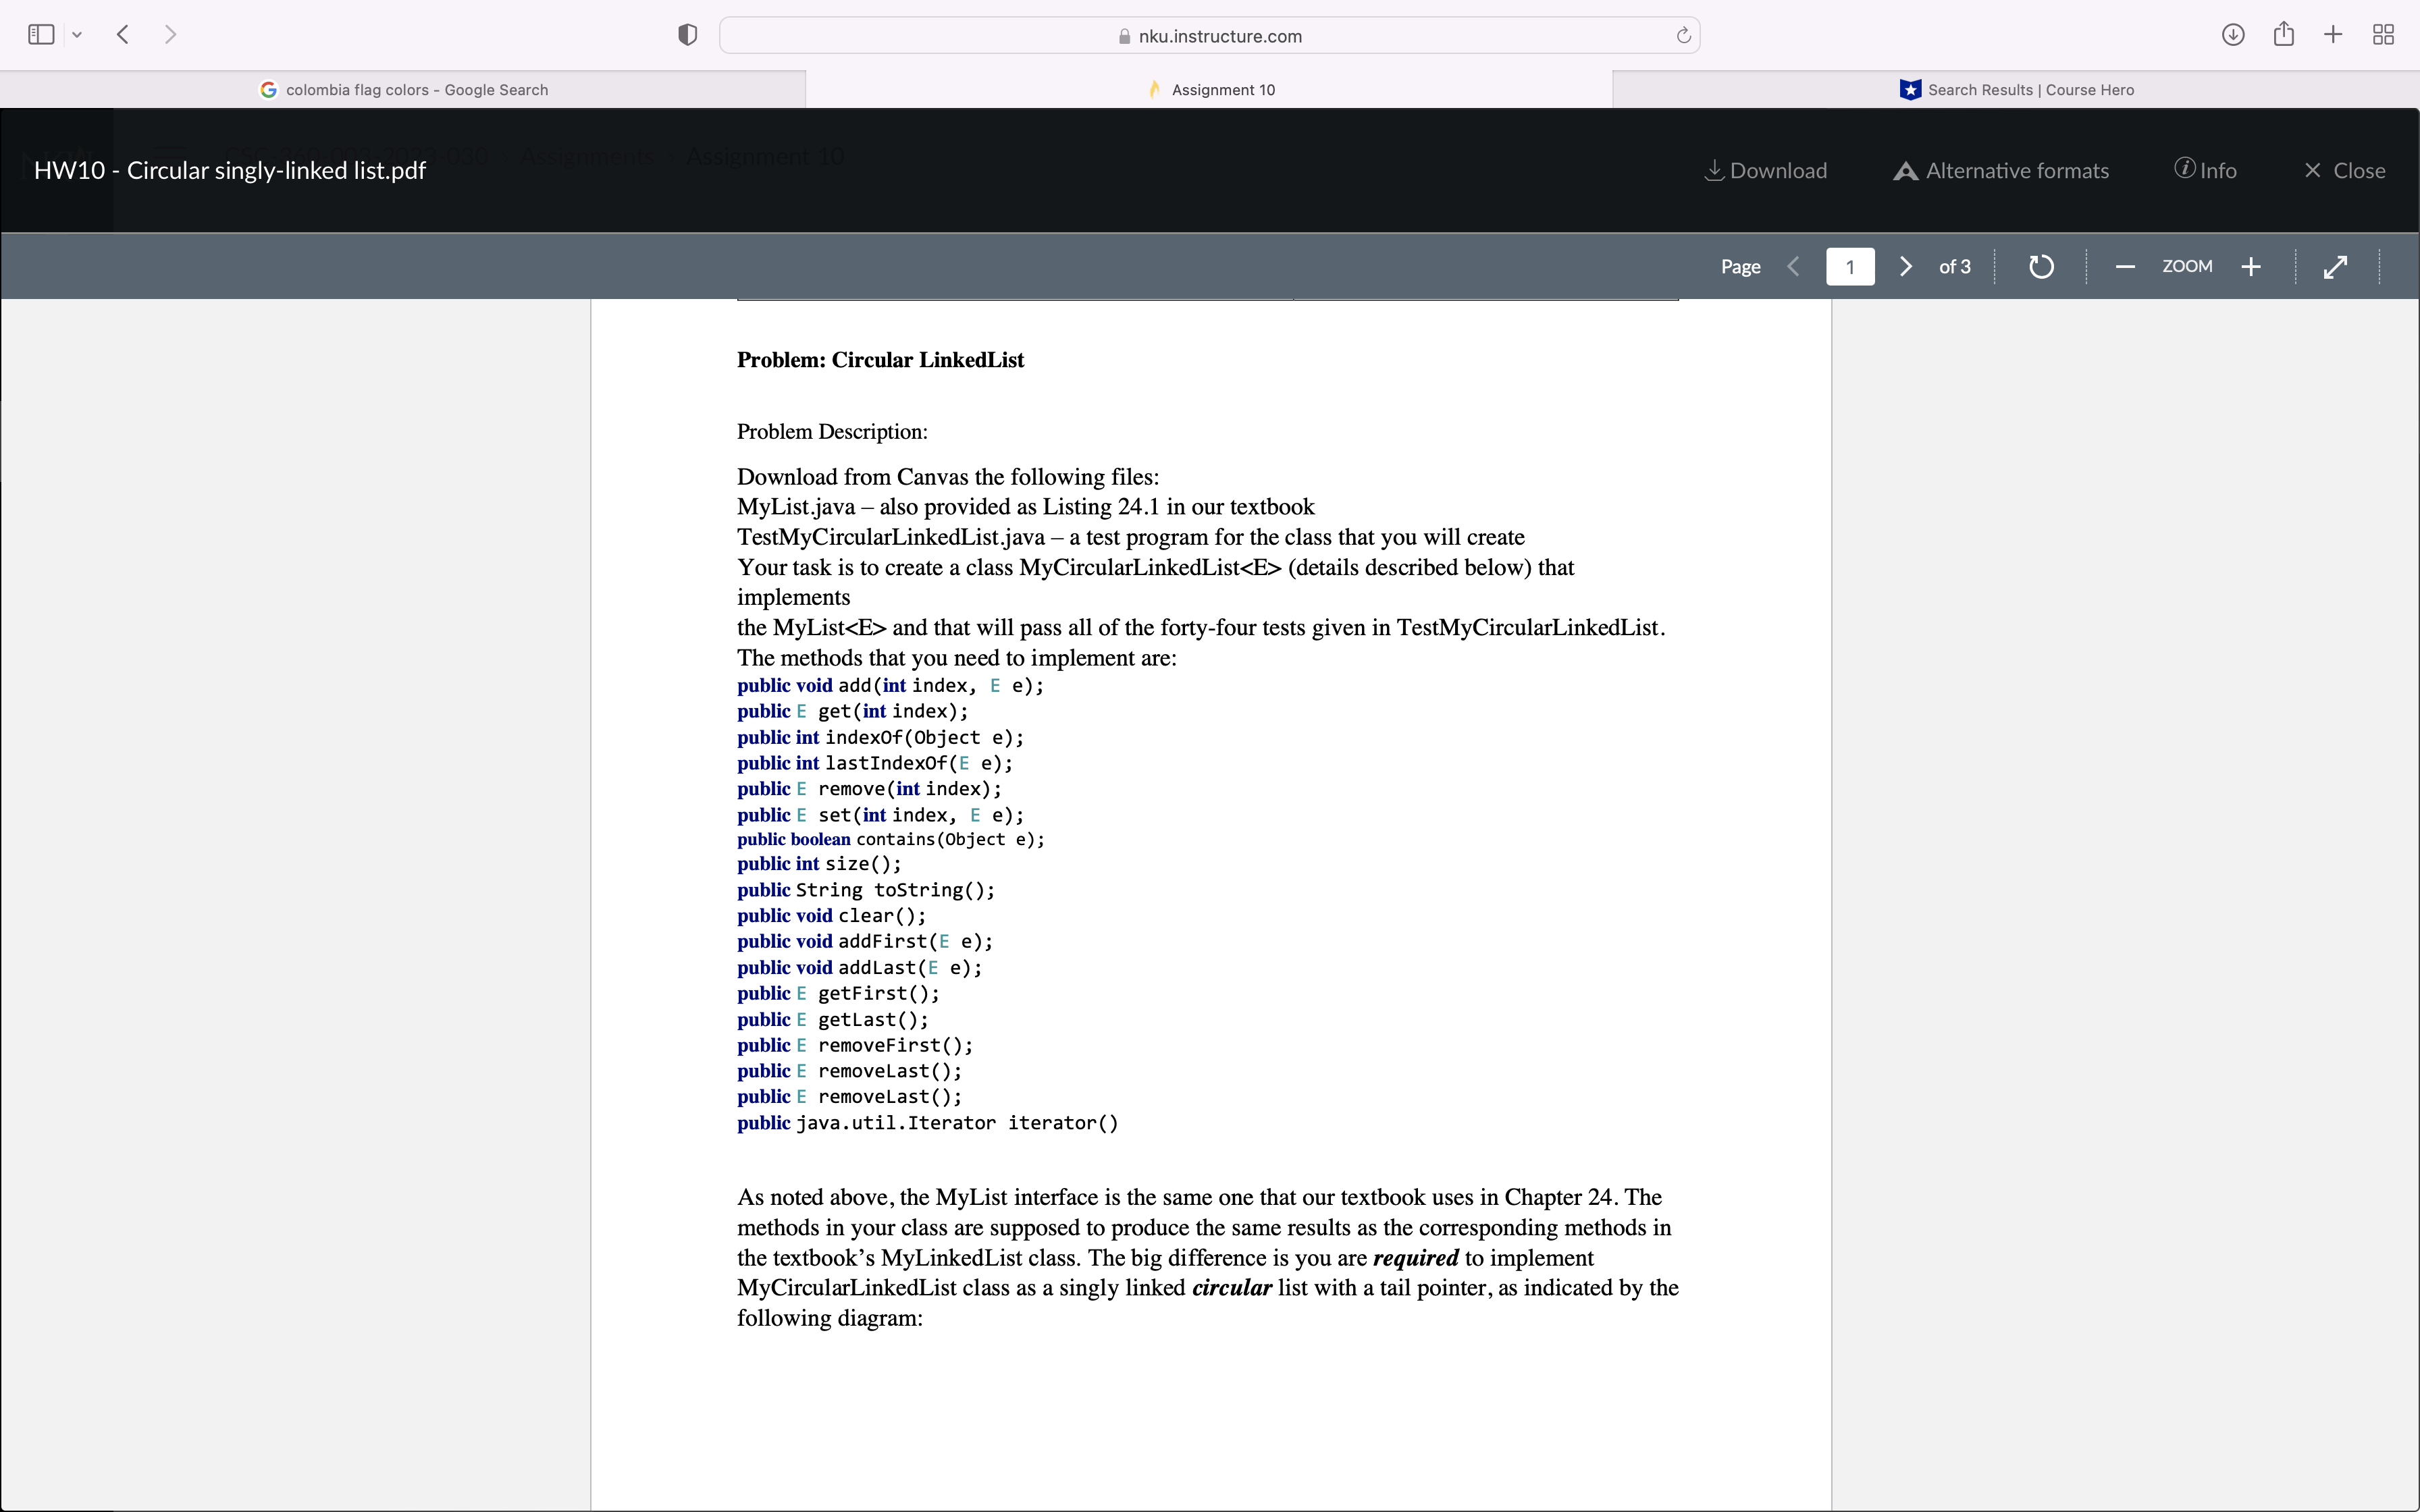Image resolution: width=2420 pixels, height=1512 pixels.
Task: Expand sidebar tab group dropdown
Action: 77,35
